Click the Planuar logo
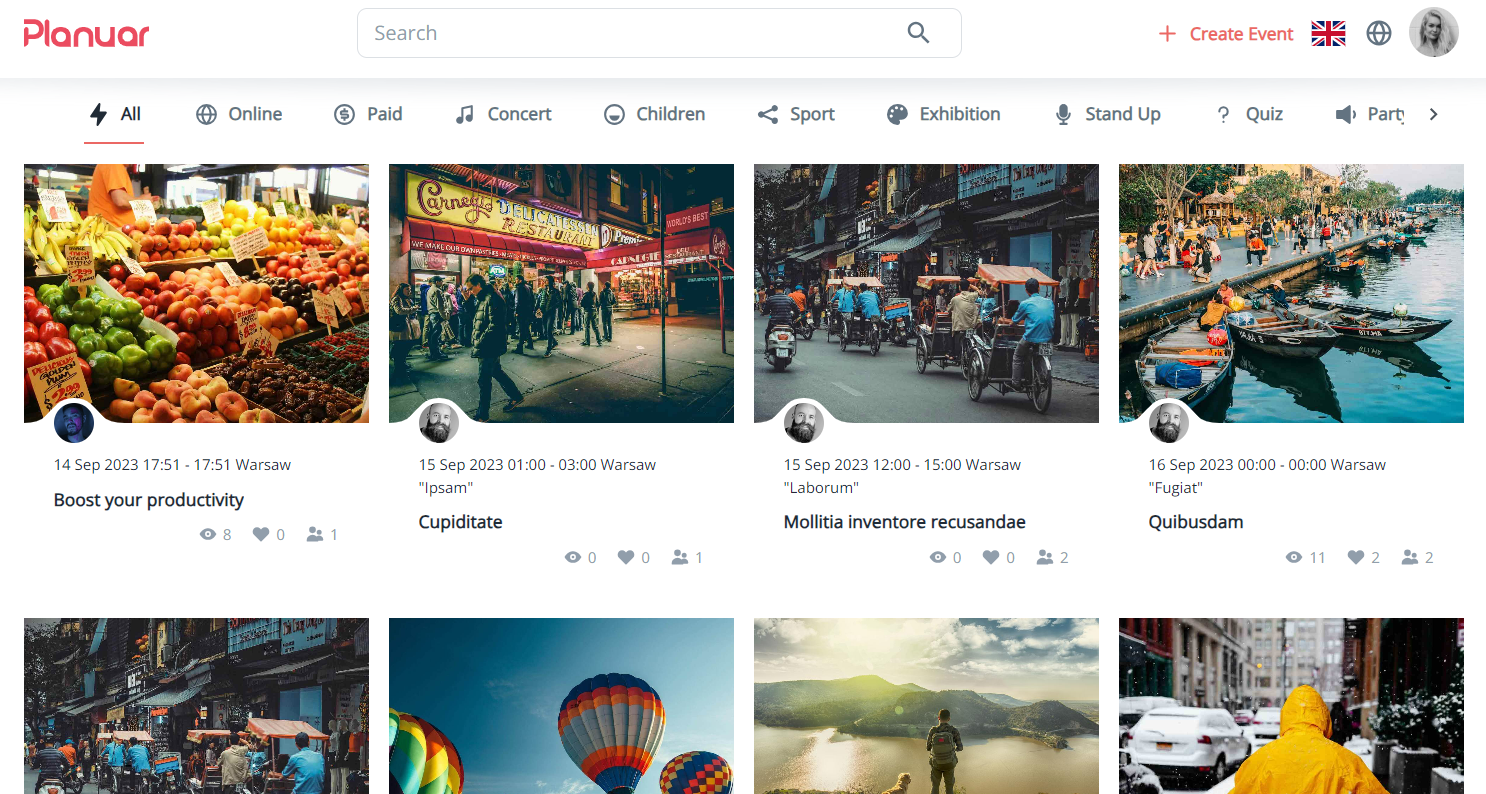The width and height of the screenshot is (1486, 794). pyautogui.click(x=87, y=34)
